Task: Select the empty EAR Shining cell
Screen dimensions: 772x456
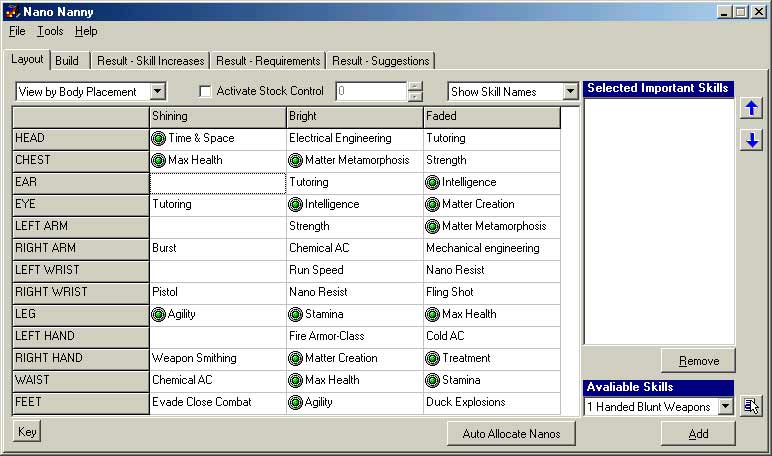Action: pos(218,183)
